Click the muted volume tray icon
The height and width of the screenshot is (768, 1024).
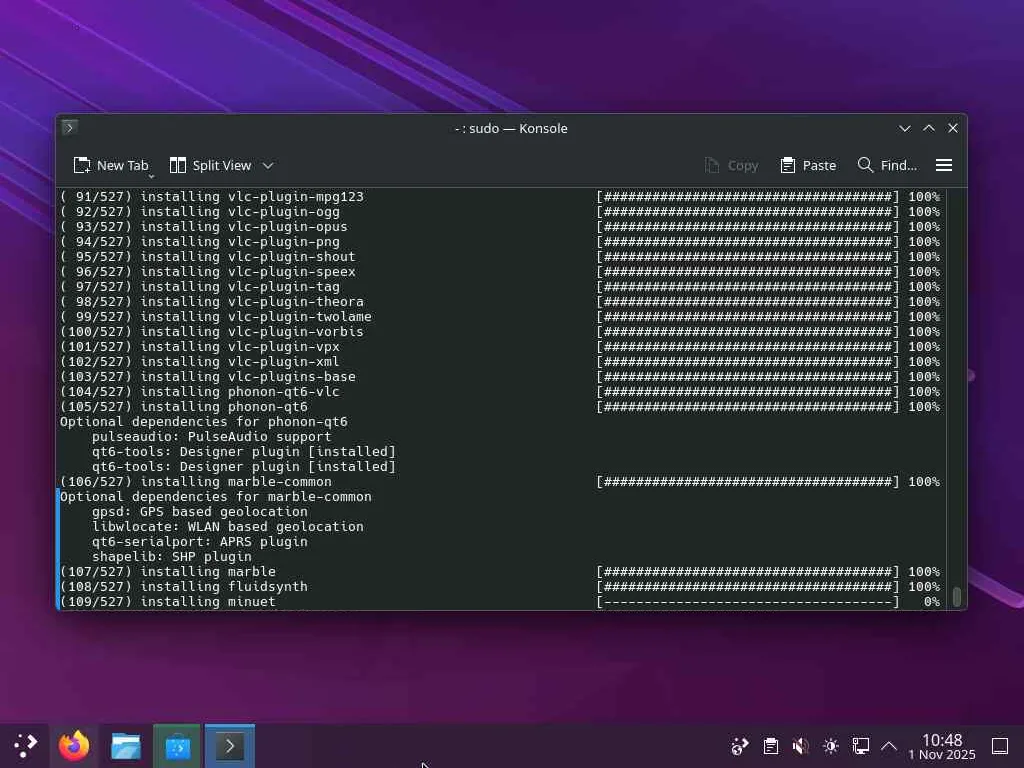pyautogui.click(x=801, y=746)
